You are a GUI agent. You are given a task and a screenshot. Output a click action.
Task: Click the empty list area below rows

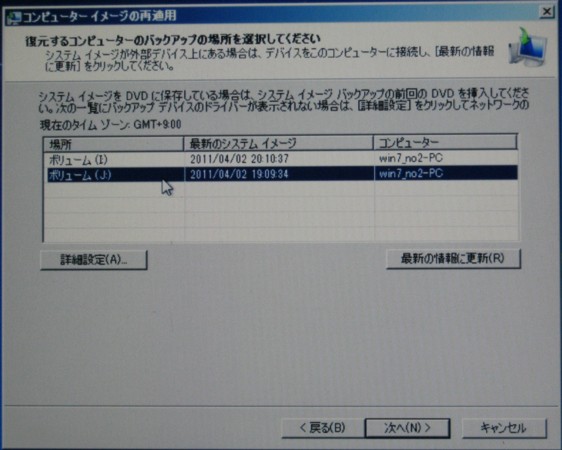tap(280, 211)
